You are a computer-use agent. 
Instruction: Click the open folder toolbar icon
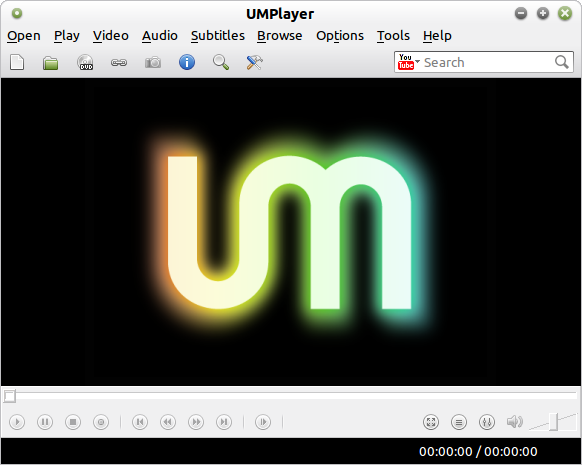(50, 62)
